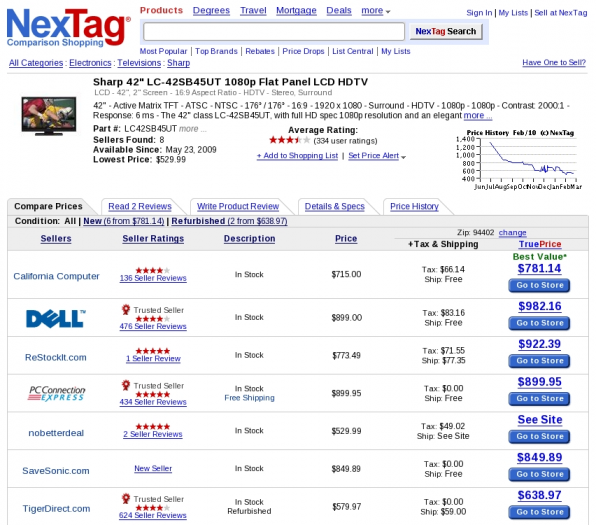The width and height of the screenshot is (596, 525).
Task: Open the List Central link
Action: (x=353, y=51)
